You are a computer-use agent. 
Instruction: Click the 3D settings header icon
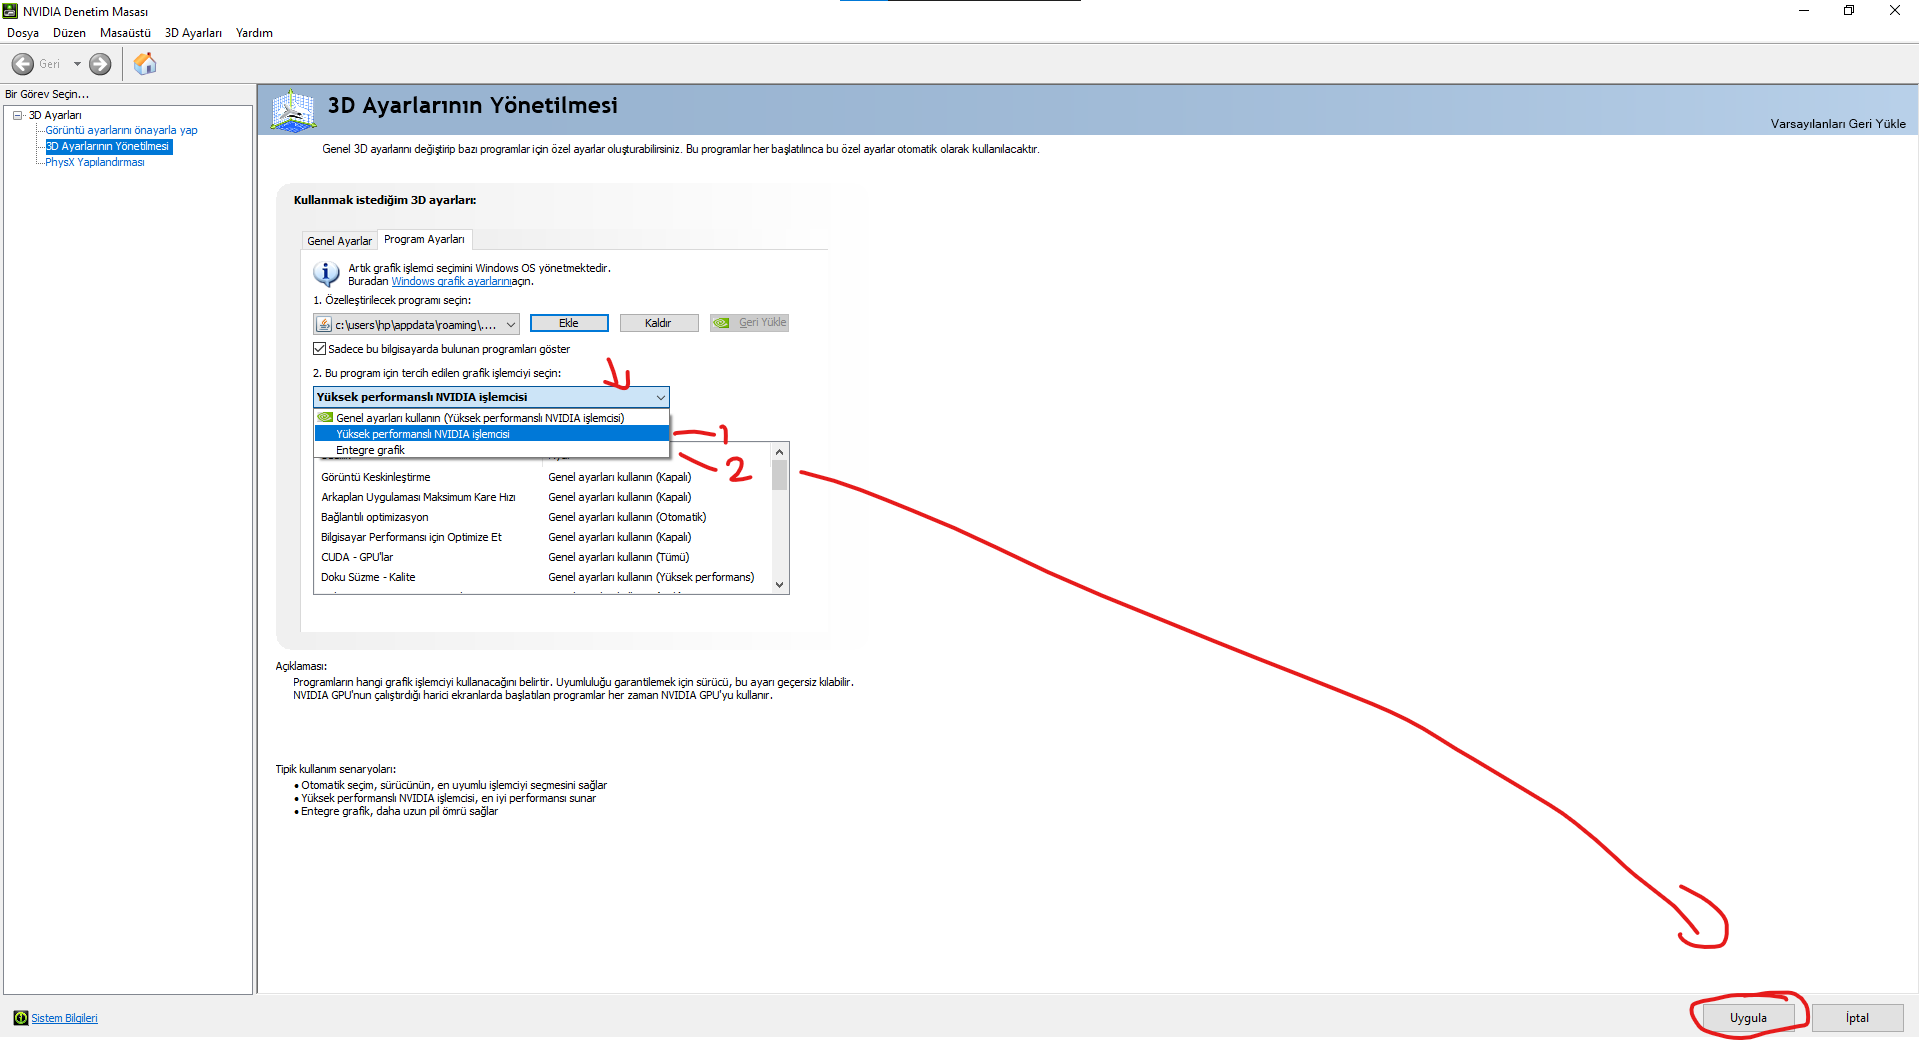pos(293,110)
